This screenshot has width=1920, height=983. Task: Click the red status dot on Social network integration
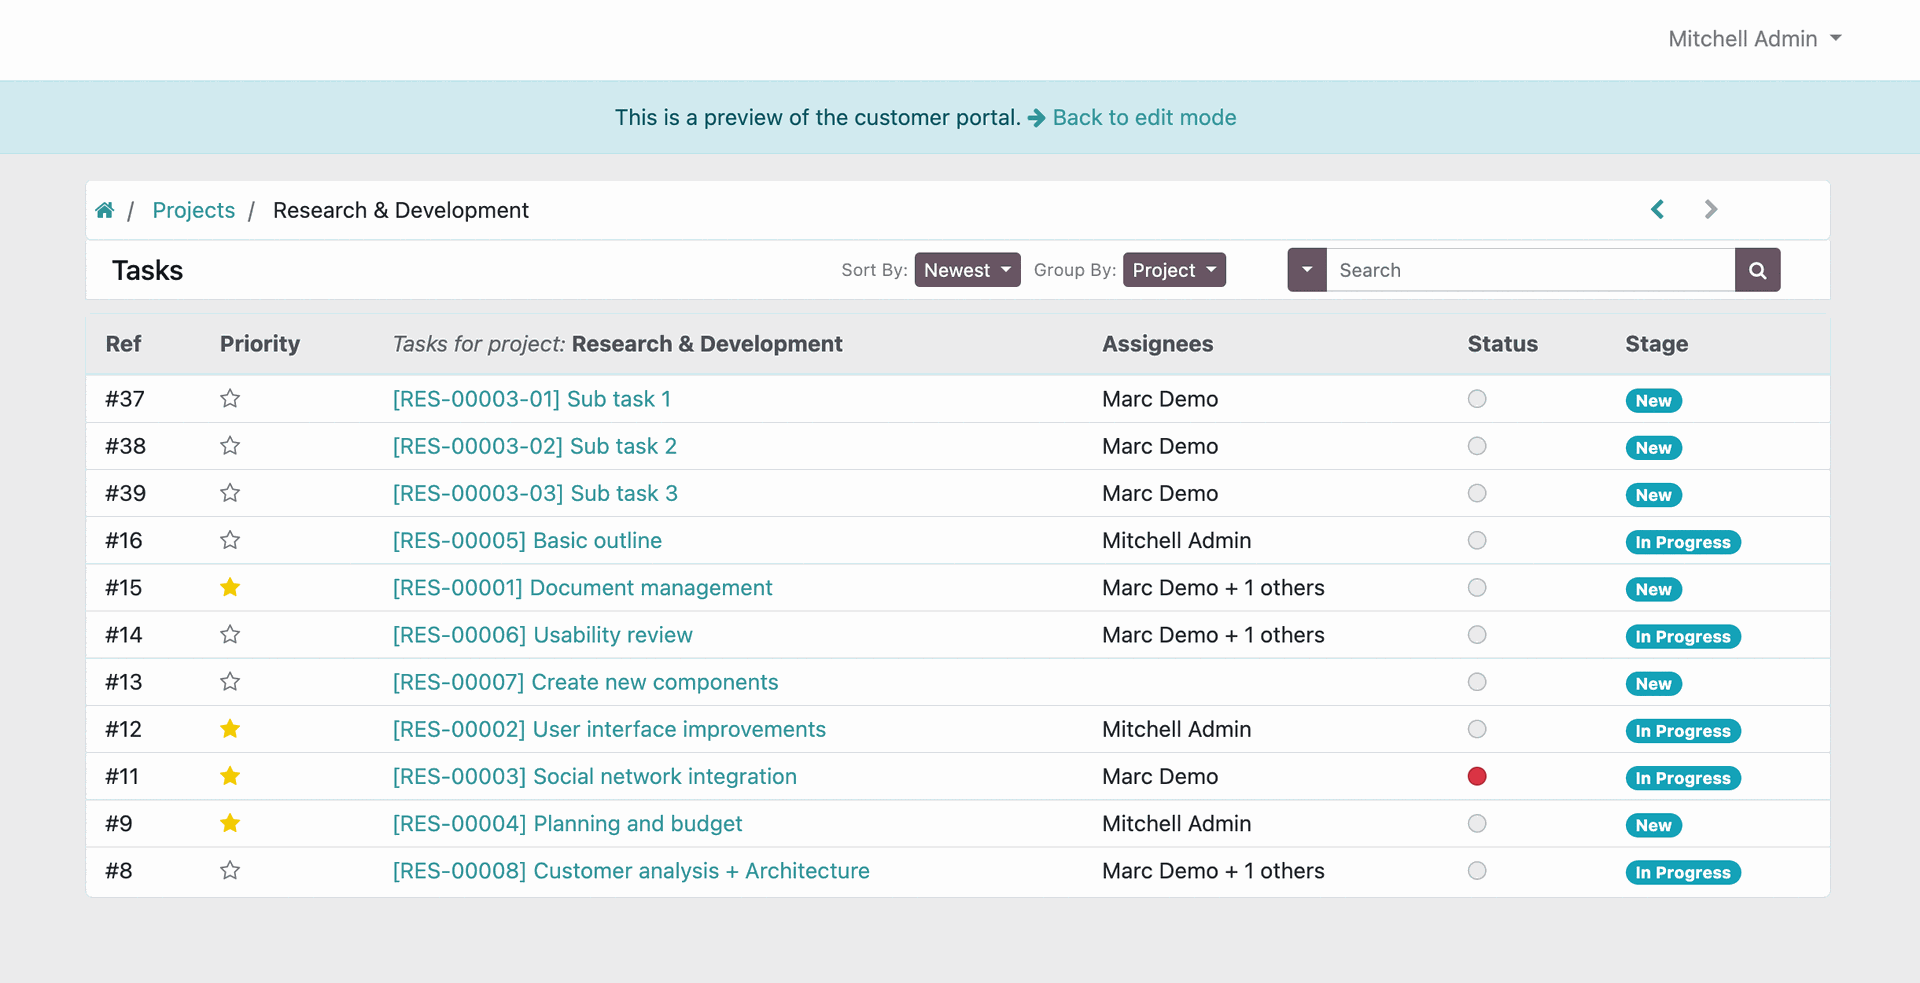(x=1476, y=777)
